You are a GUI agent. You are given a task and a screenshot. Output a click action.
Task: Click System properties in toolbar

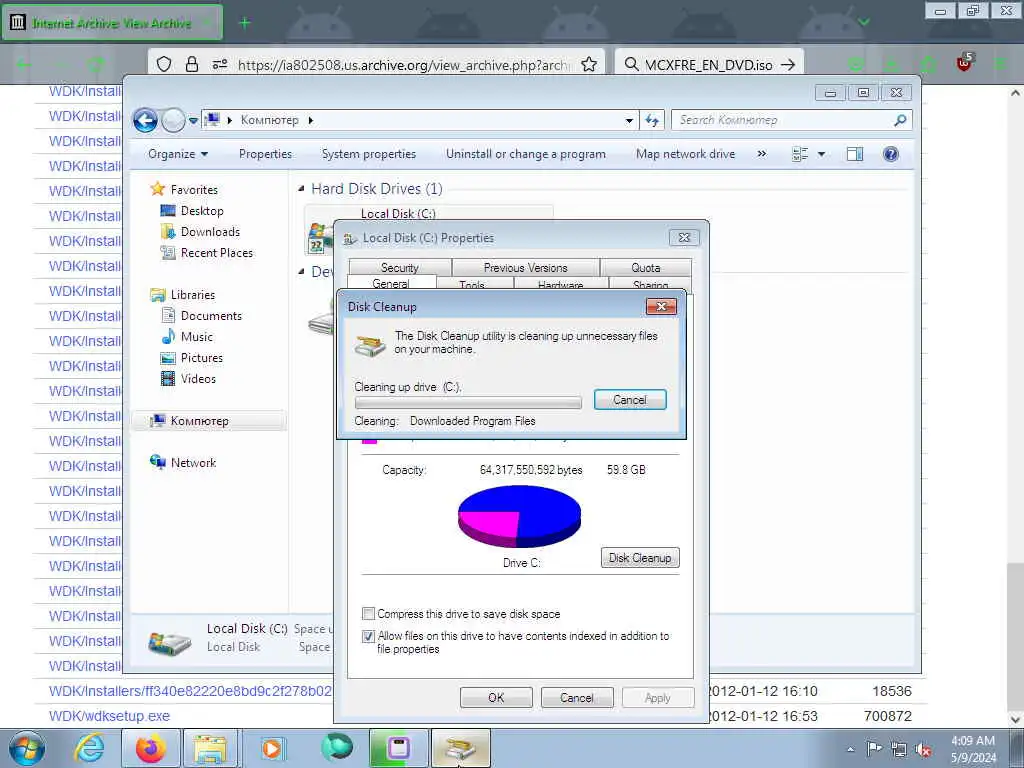369,154
